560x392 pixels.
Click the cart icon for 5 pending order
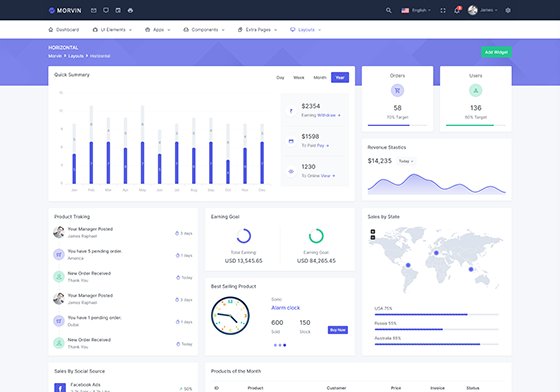pos(59,255)
